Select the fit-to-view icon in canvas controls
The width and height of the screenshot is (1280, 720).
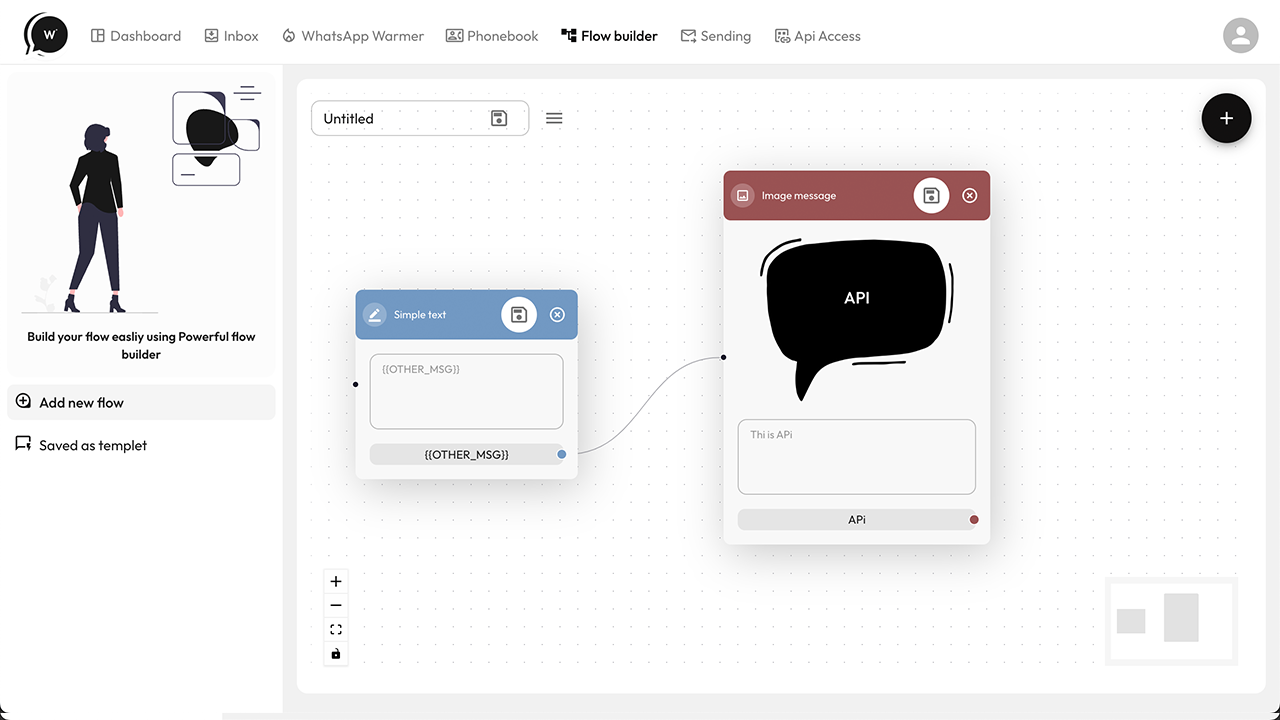[336, 629]
